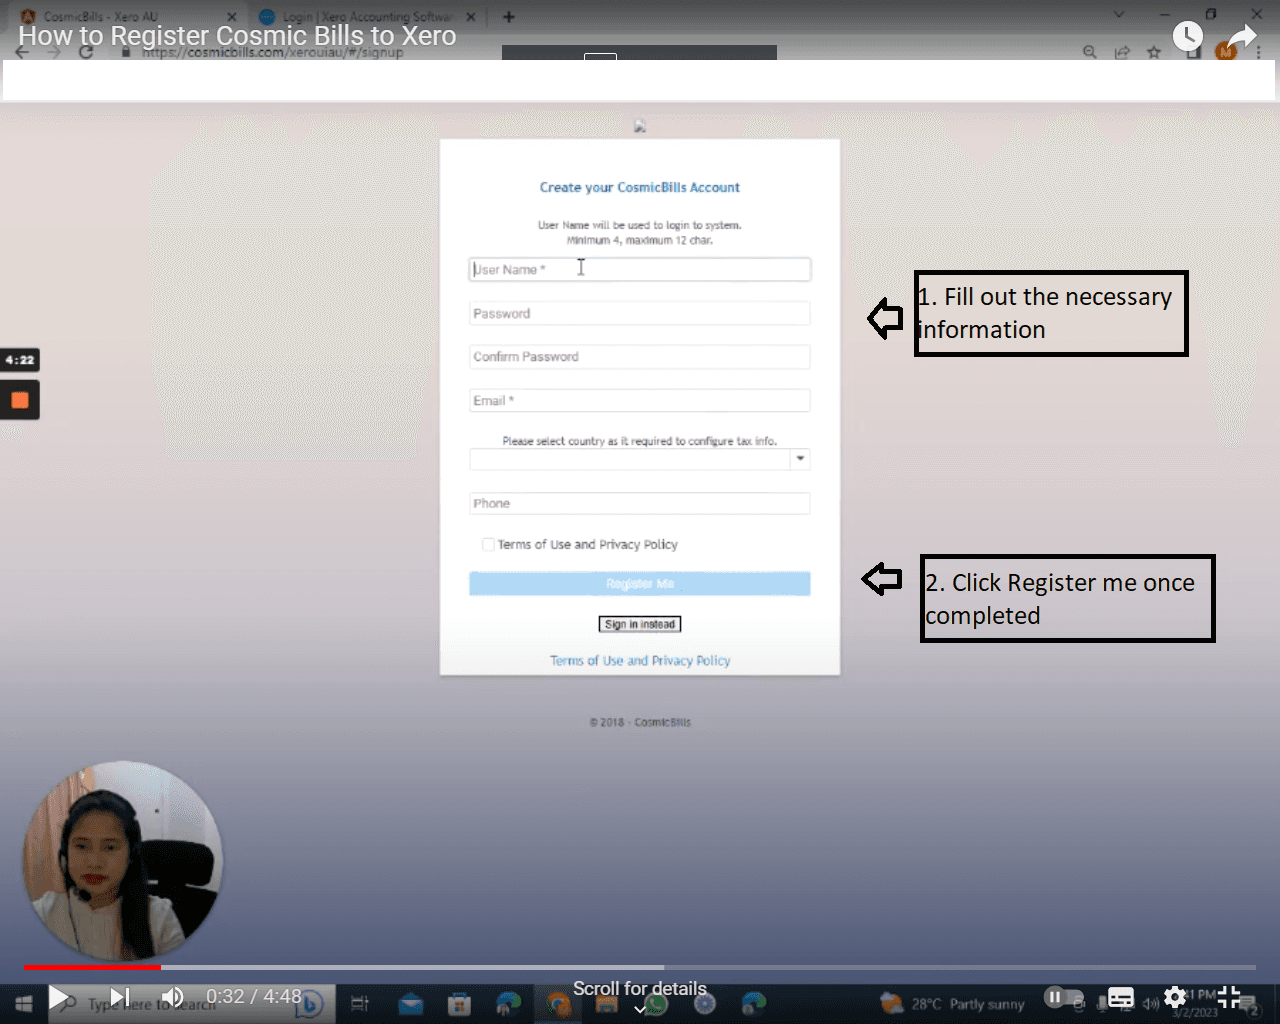Open the Windows Start menu
This screenshot has height=1024, width=1280.
click(x=24, y=1004)
